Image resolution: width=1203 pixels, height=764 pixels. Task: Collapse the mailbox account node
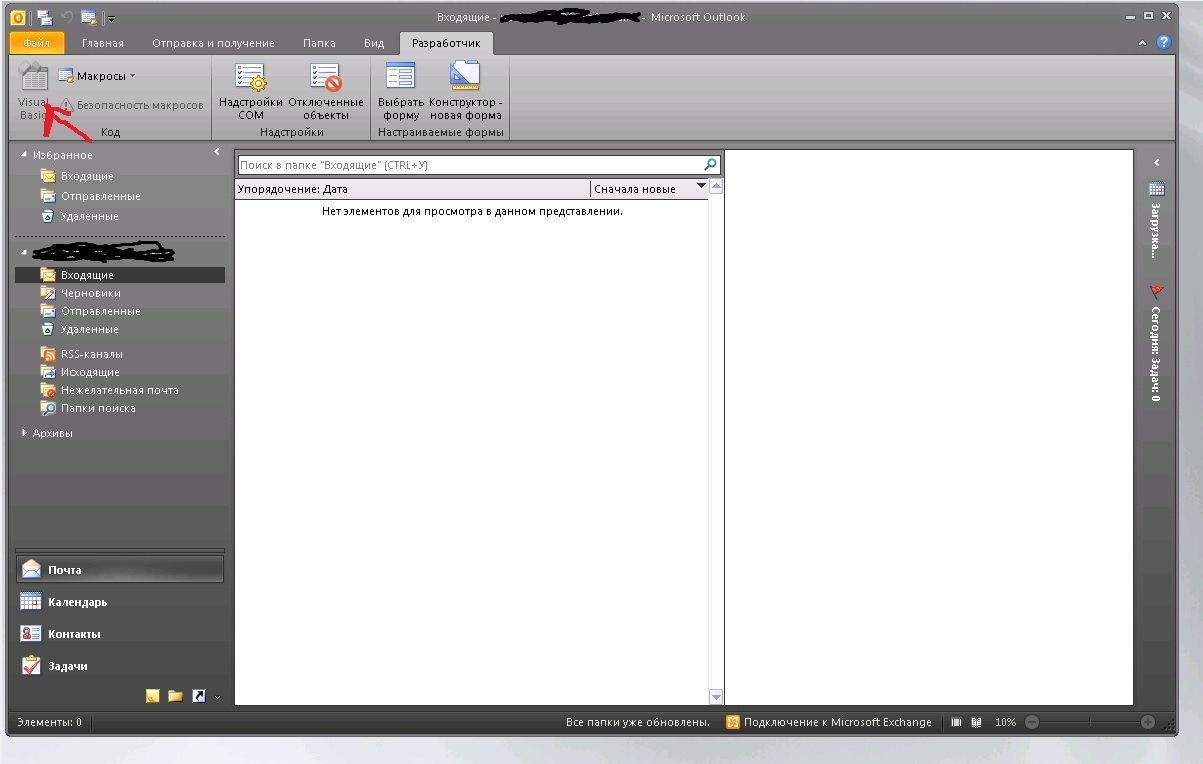(24, 254)
